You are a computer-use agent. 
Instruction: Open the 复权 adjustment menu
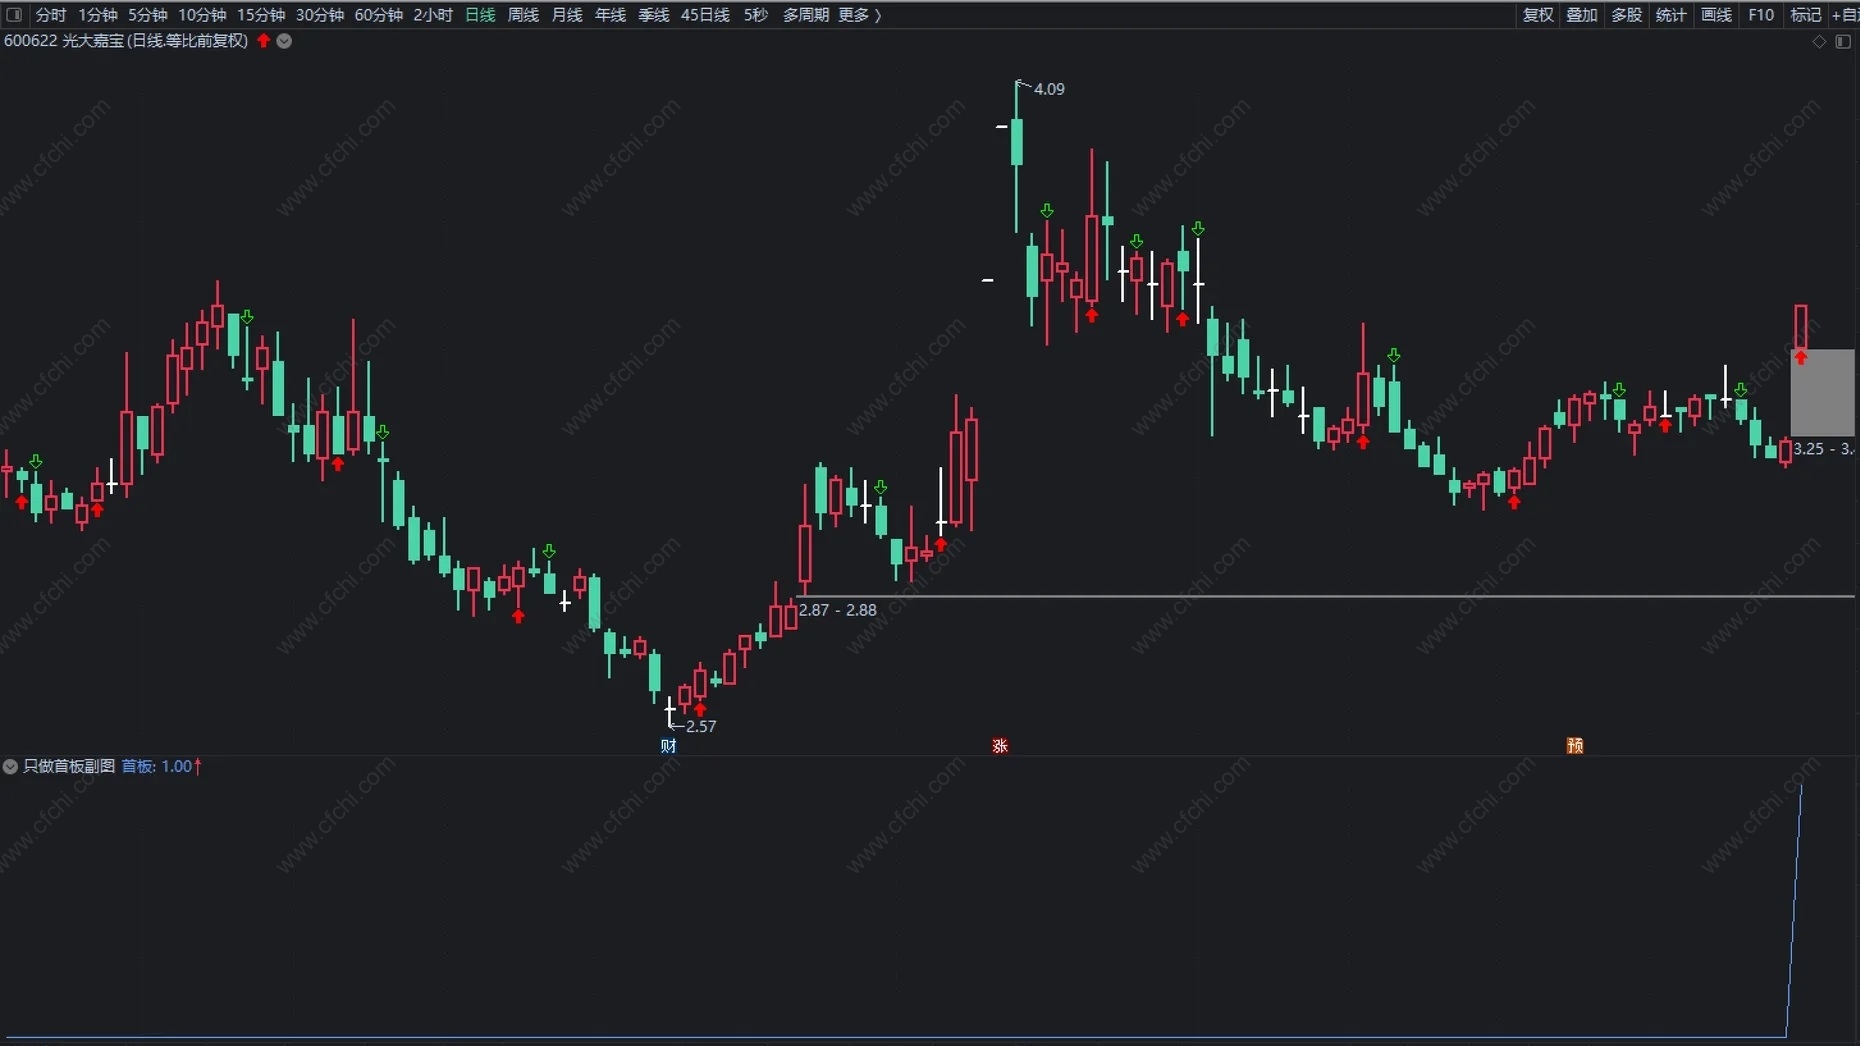[x=1538, y=15]
